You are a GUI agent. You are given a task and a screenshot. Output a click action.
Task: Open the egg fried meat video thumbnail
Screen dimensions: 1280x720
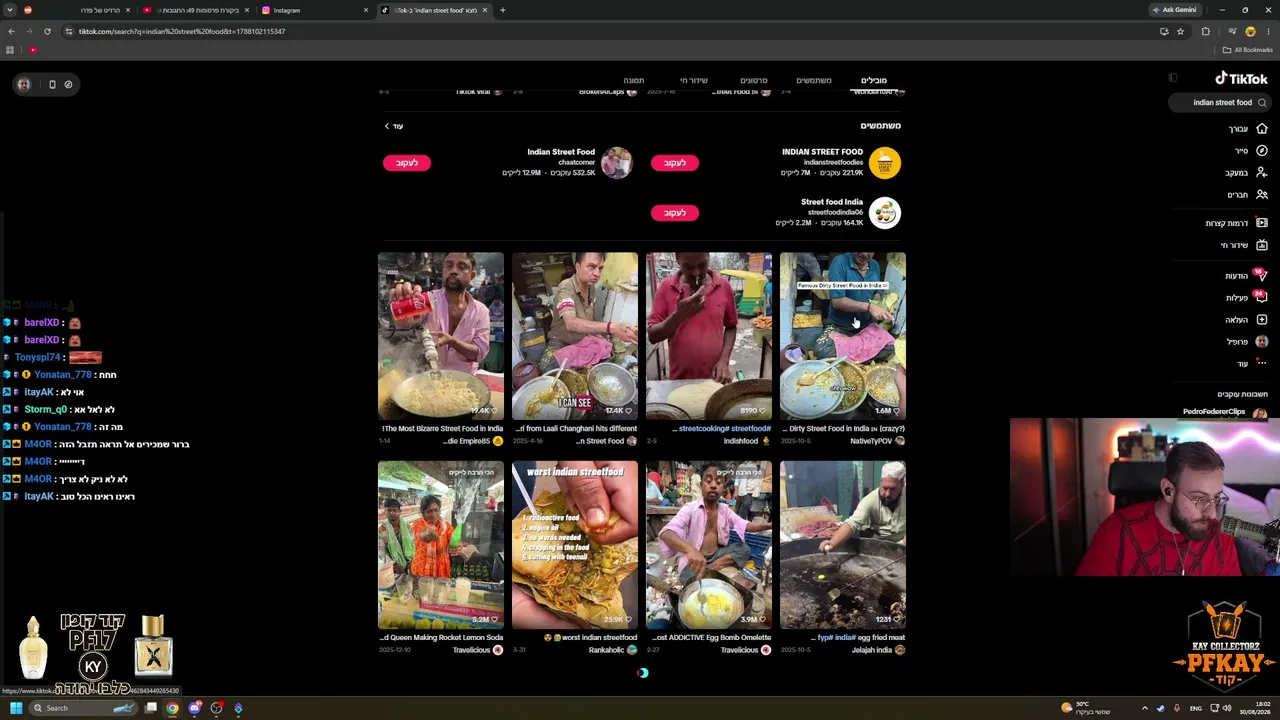[843, 545]
